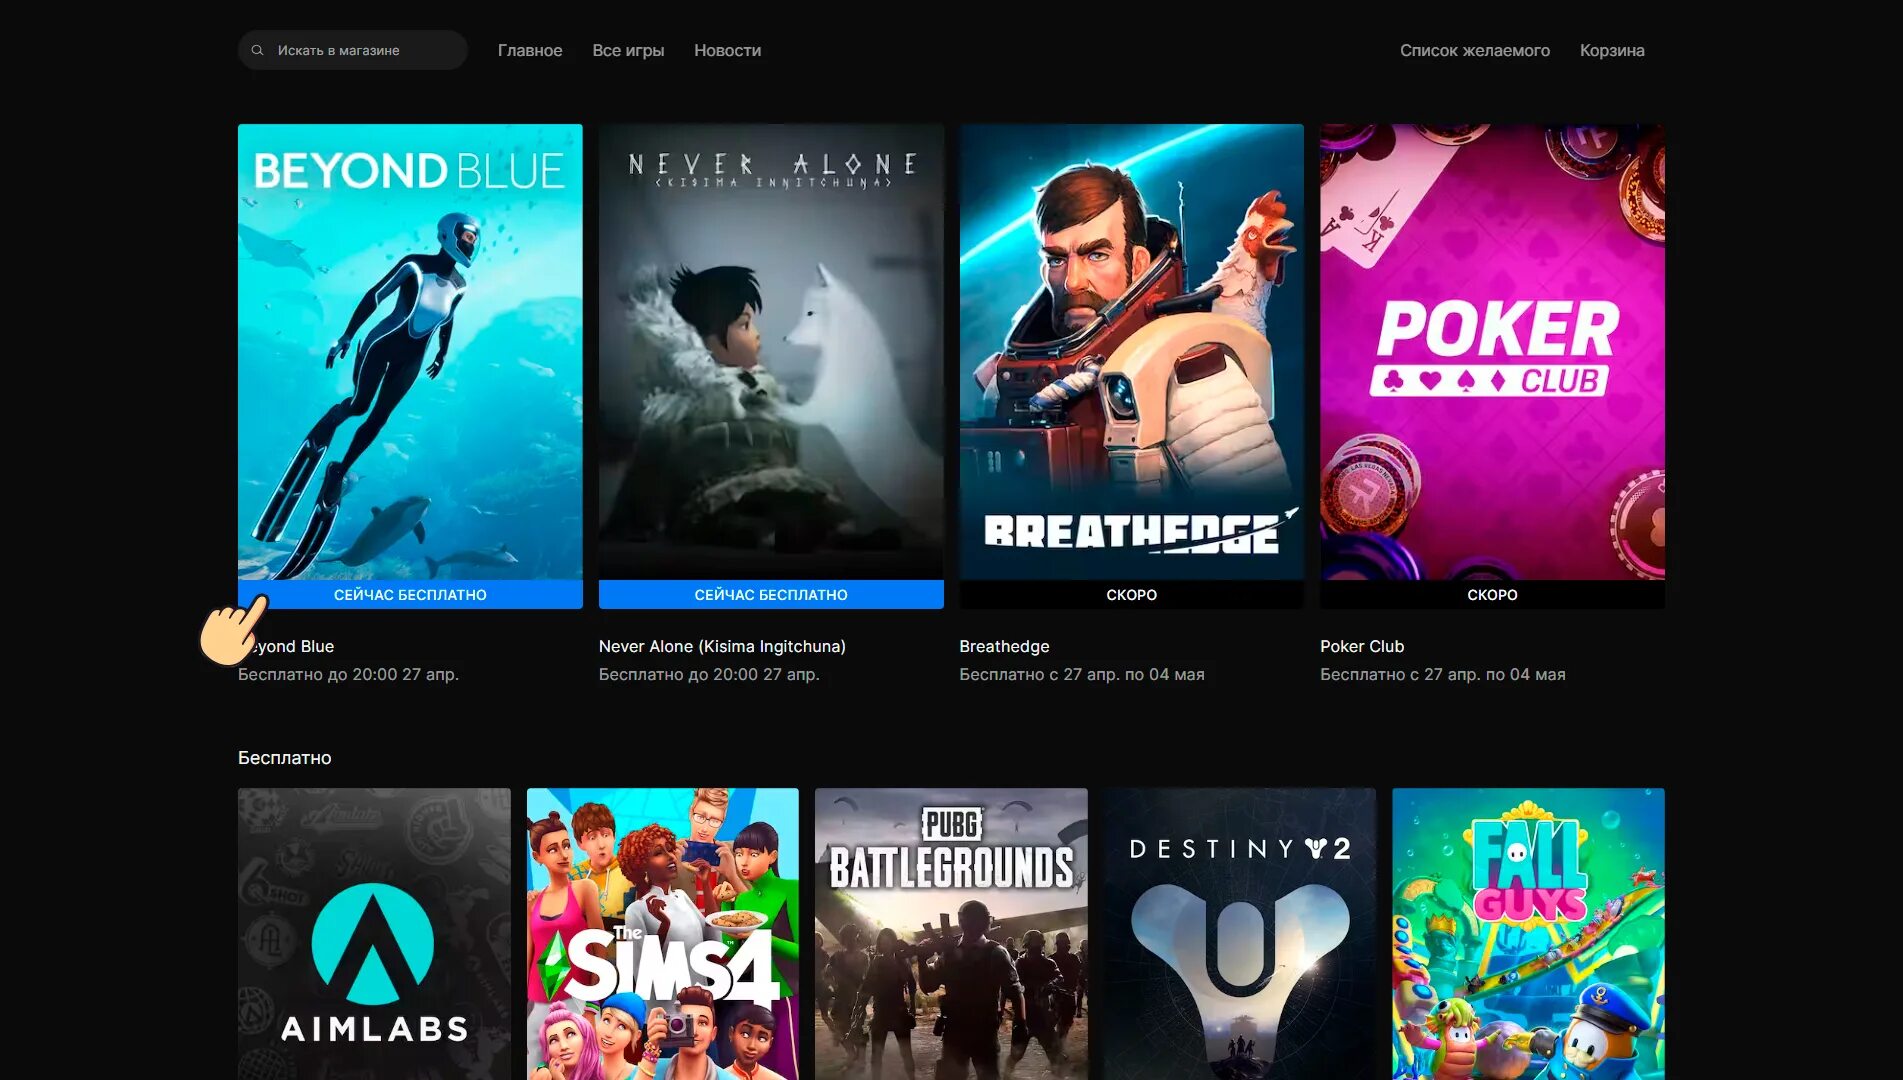Open The Sims 4 game tile
Image resolution: width=1903 pixels, height=1080 pixels.
coord(663,934)
